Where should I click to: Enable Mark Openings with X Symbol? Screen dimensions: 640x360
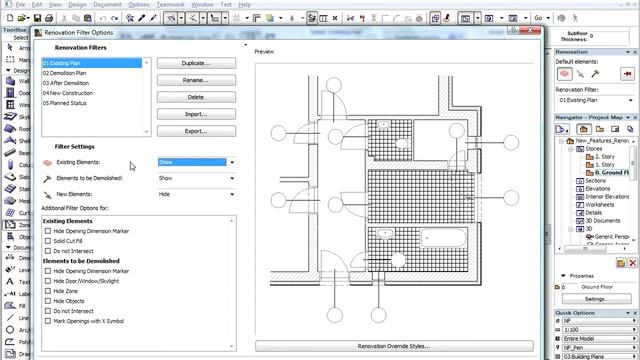pos(48,321)
